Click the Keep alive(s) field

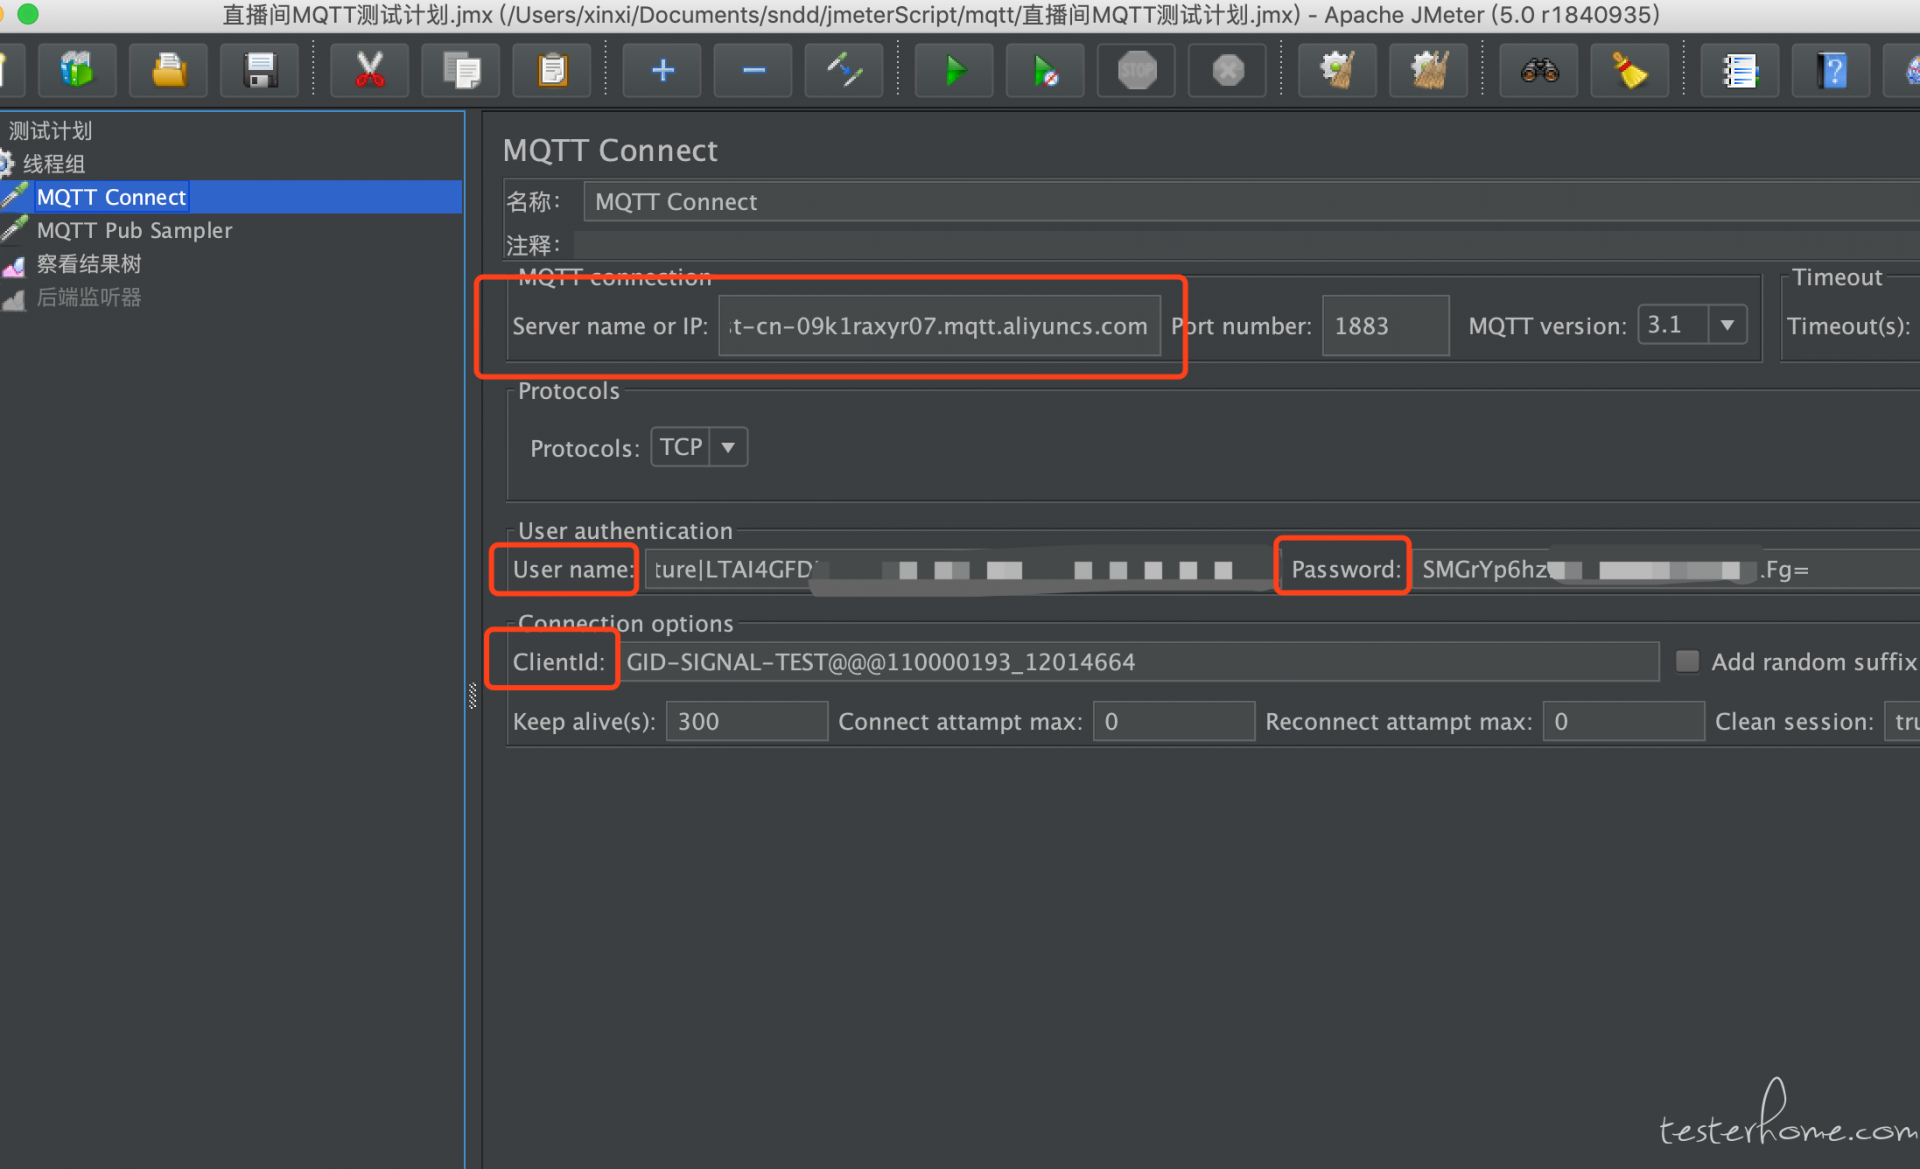[x=747, y=721]
